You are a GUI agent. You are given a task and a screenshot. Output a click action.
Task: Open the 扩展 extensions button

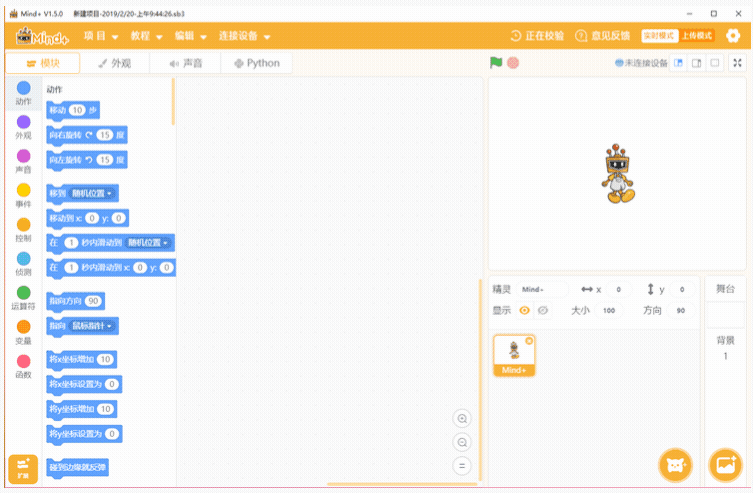pyautogui.click(x=23, y=469)
